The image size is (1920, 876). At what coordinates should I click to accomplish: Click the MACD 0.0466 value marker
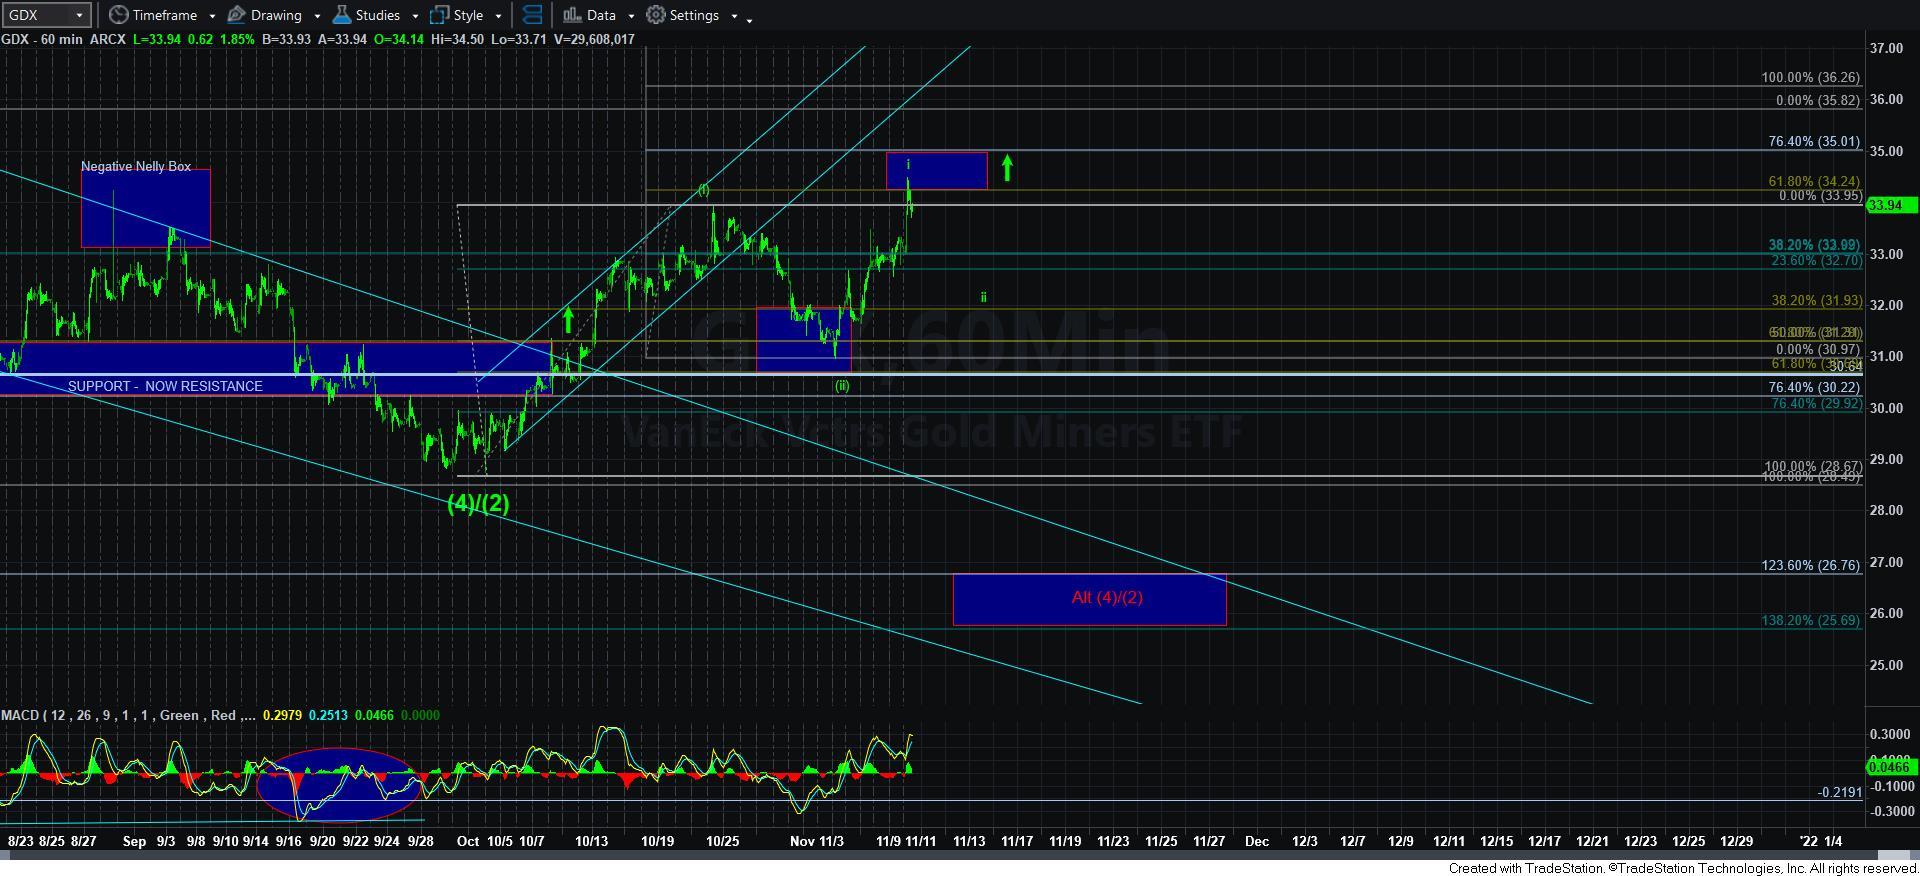1890,767
